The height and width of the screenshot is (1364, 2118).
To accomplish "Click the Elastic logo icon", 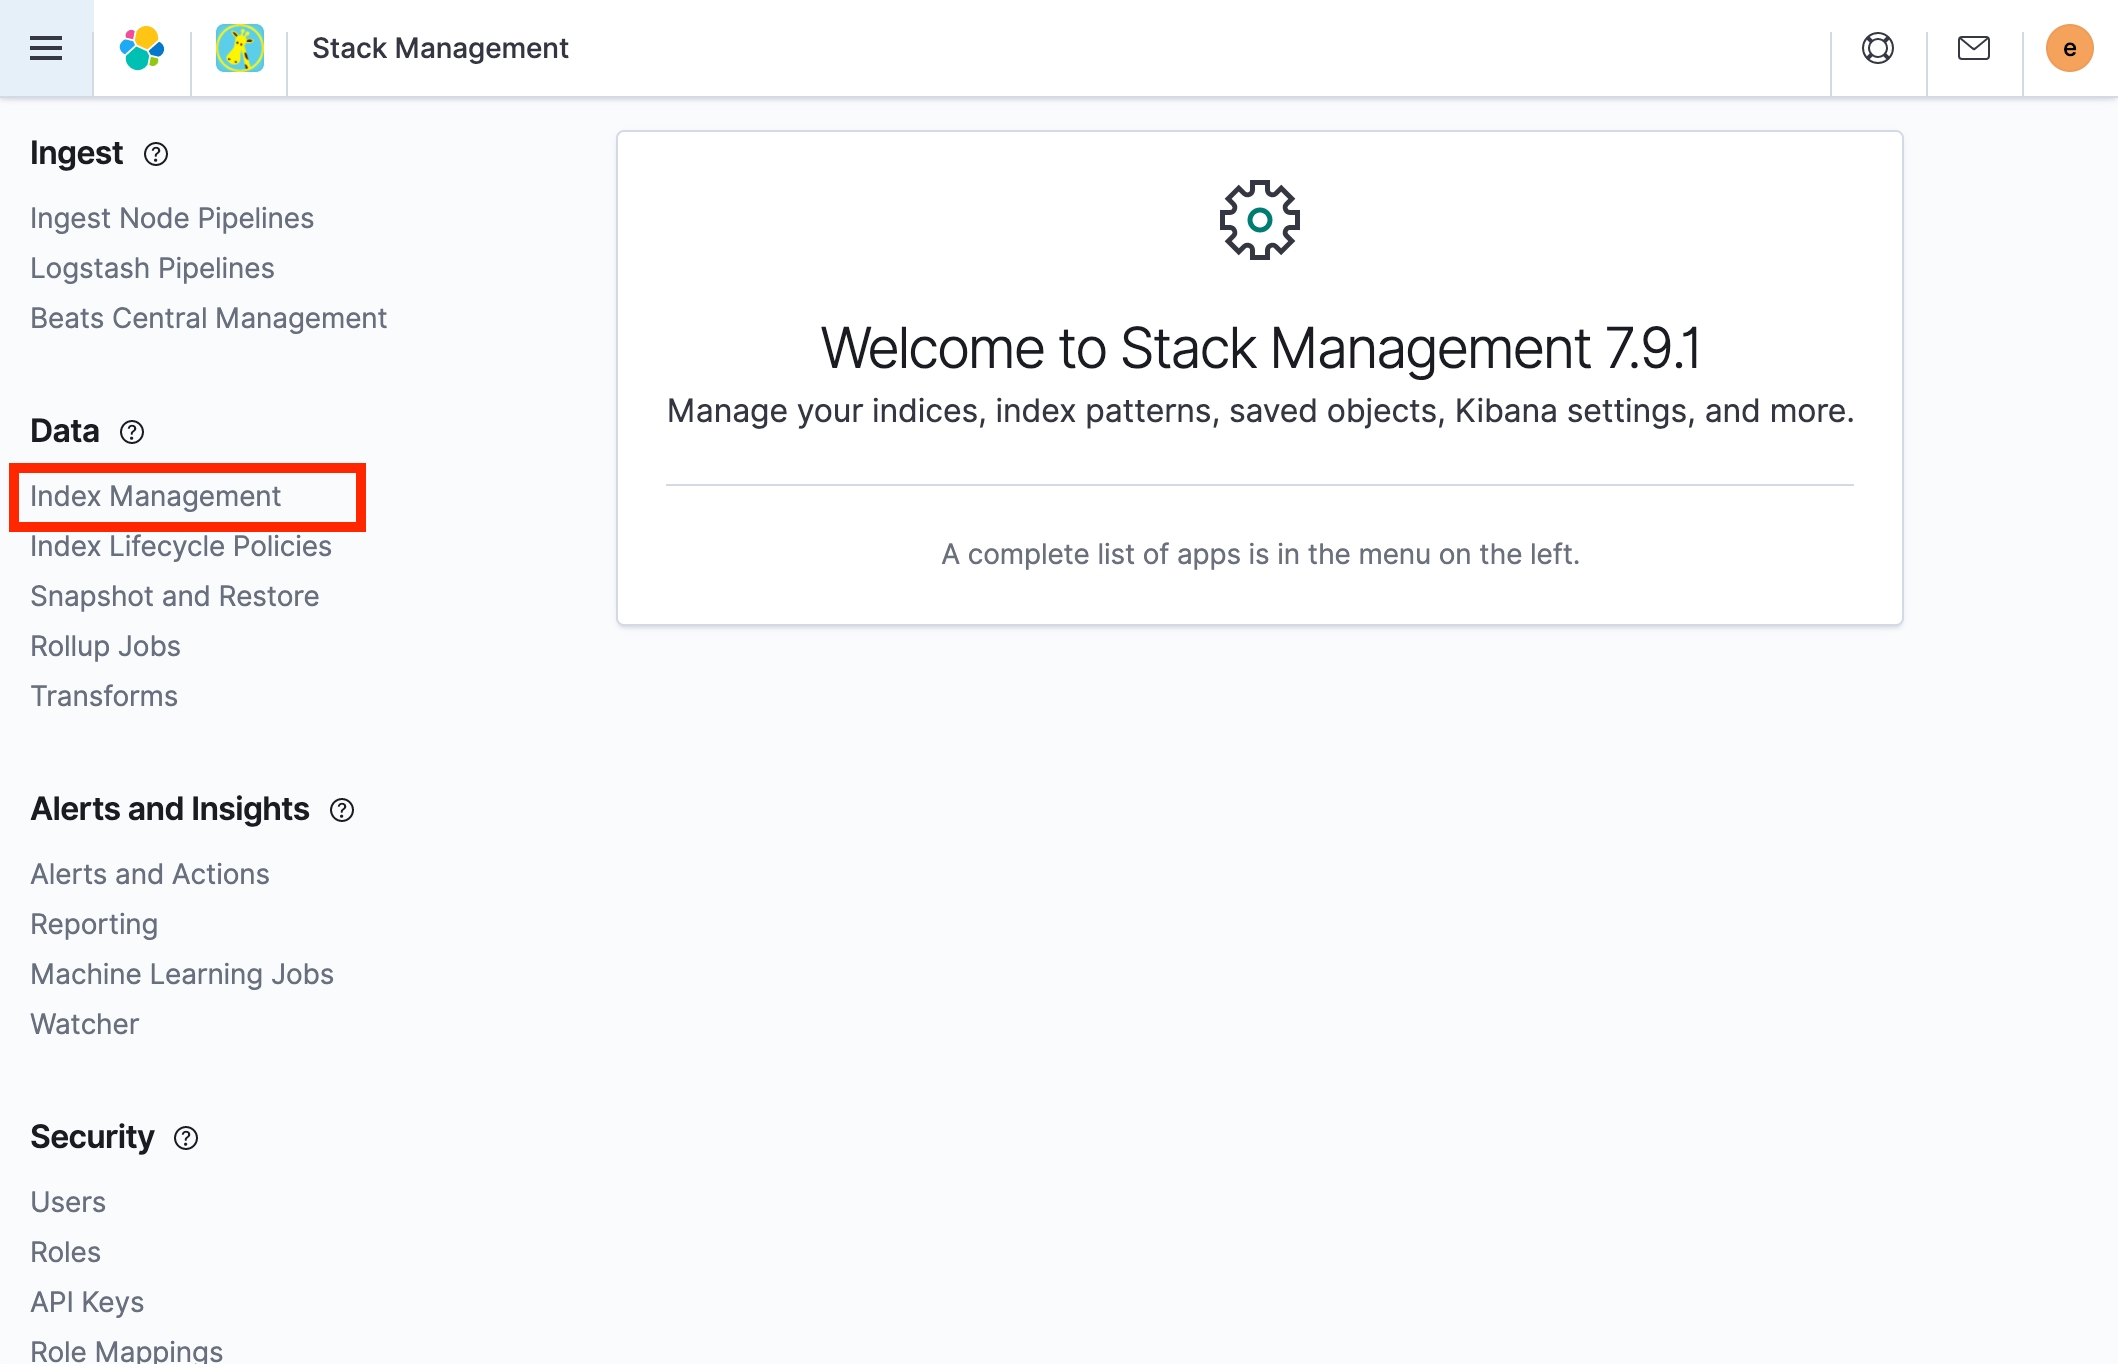I will click(142, 48).
